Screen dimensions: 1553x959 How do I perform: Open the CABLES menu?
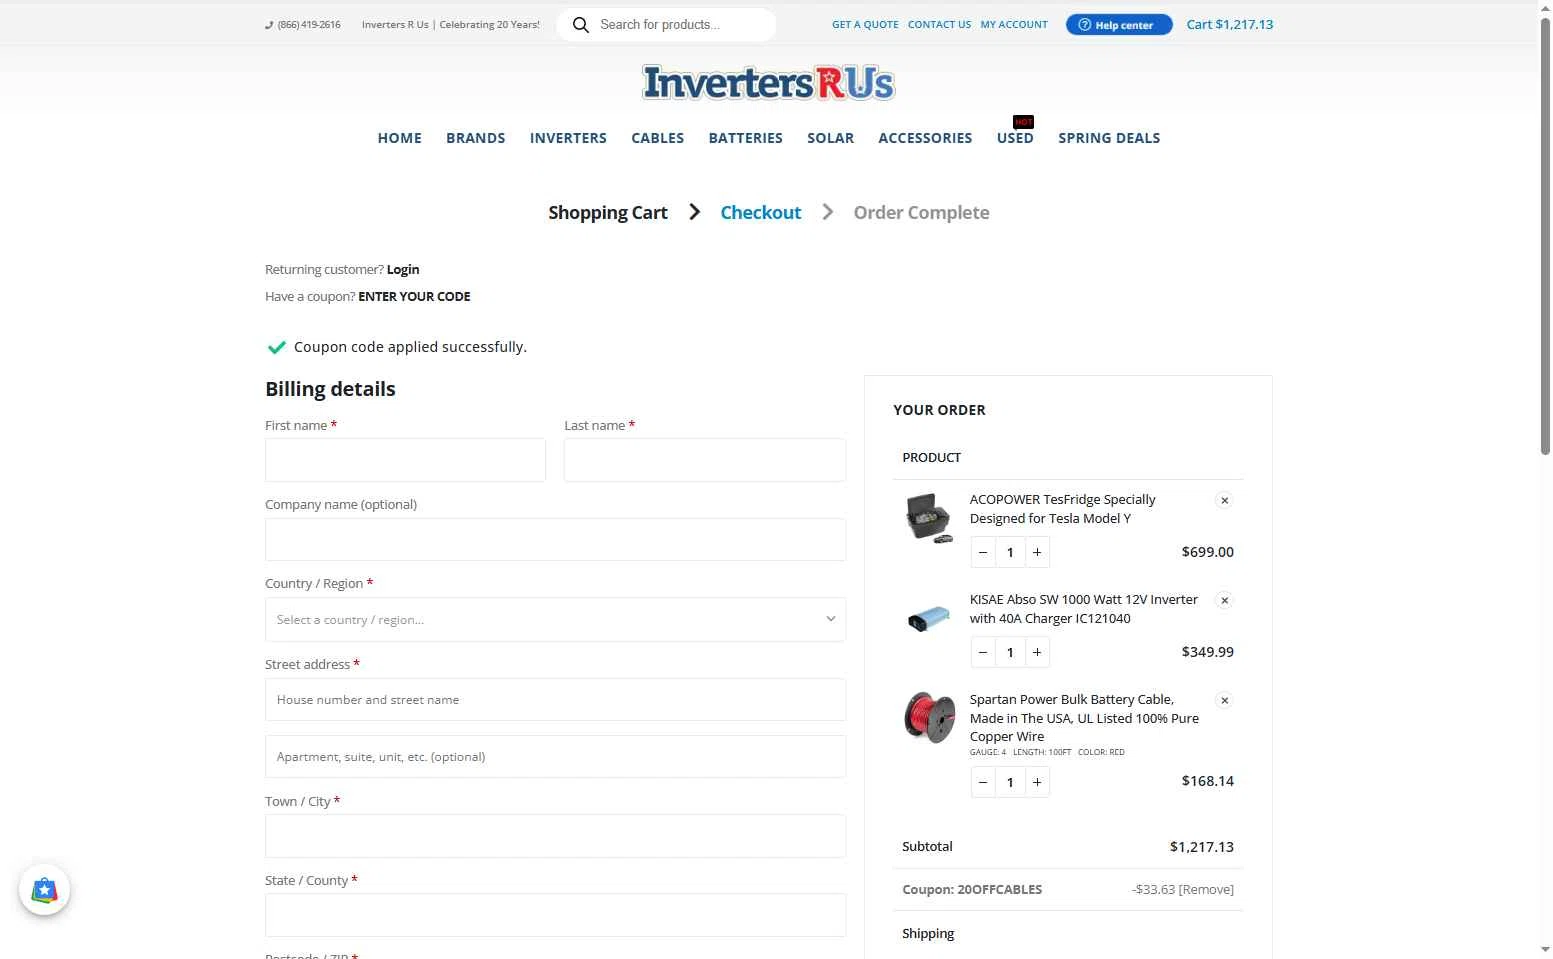(x=657, y=138)
